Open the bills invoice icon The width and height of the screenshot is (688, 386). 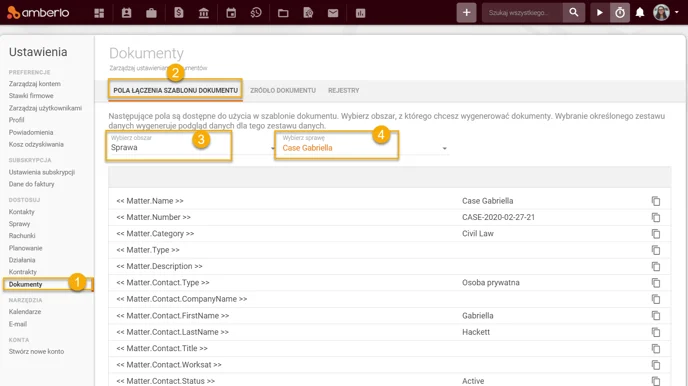[x=179, y=13]
